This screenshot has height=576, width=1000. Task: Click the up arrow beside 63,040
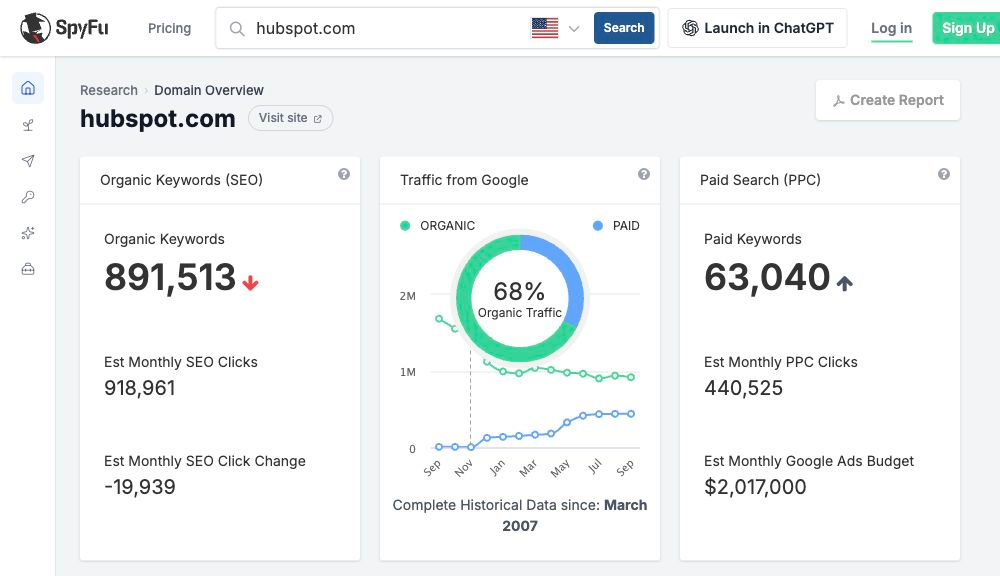[x=844, y=283]
